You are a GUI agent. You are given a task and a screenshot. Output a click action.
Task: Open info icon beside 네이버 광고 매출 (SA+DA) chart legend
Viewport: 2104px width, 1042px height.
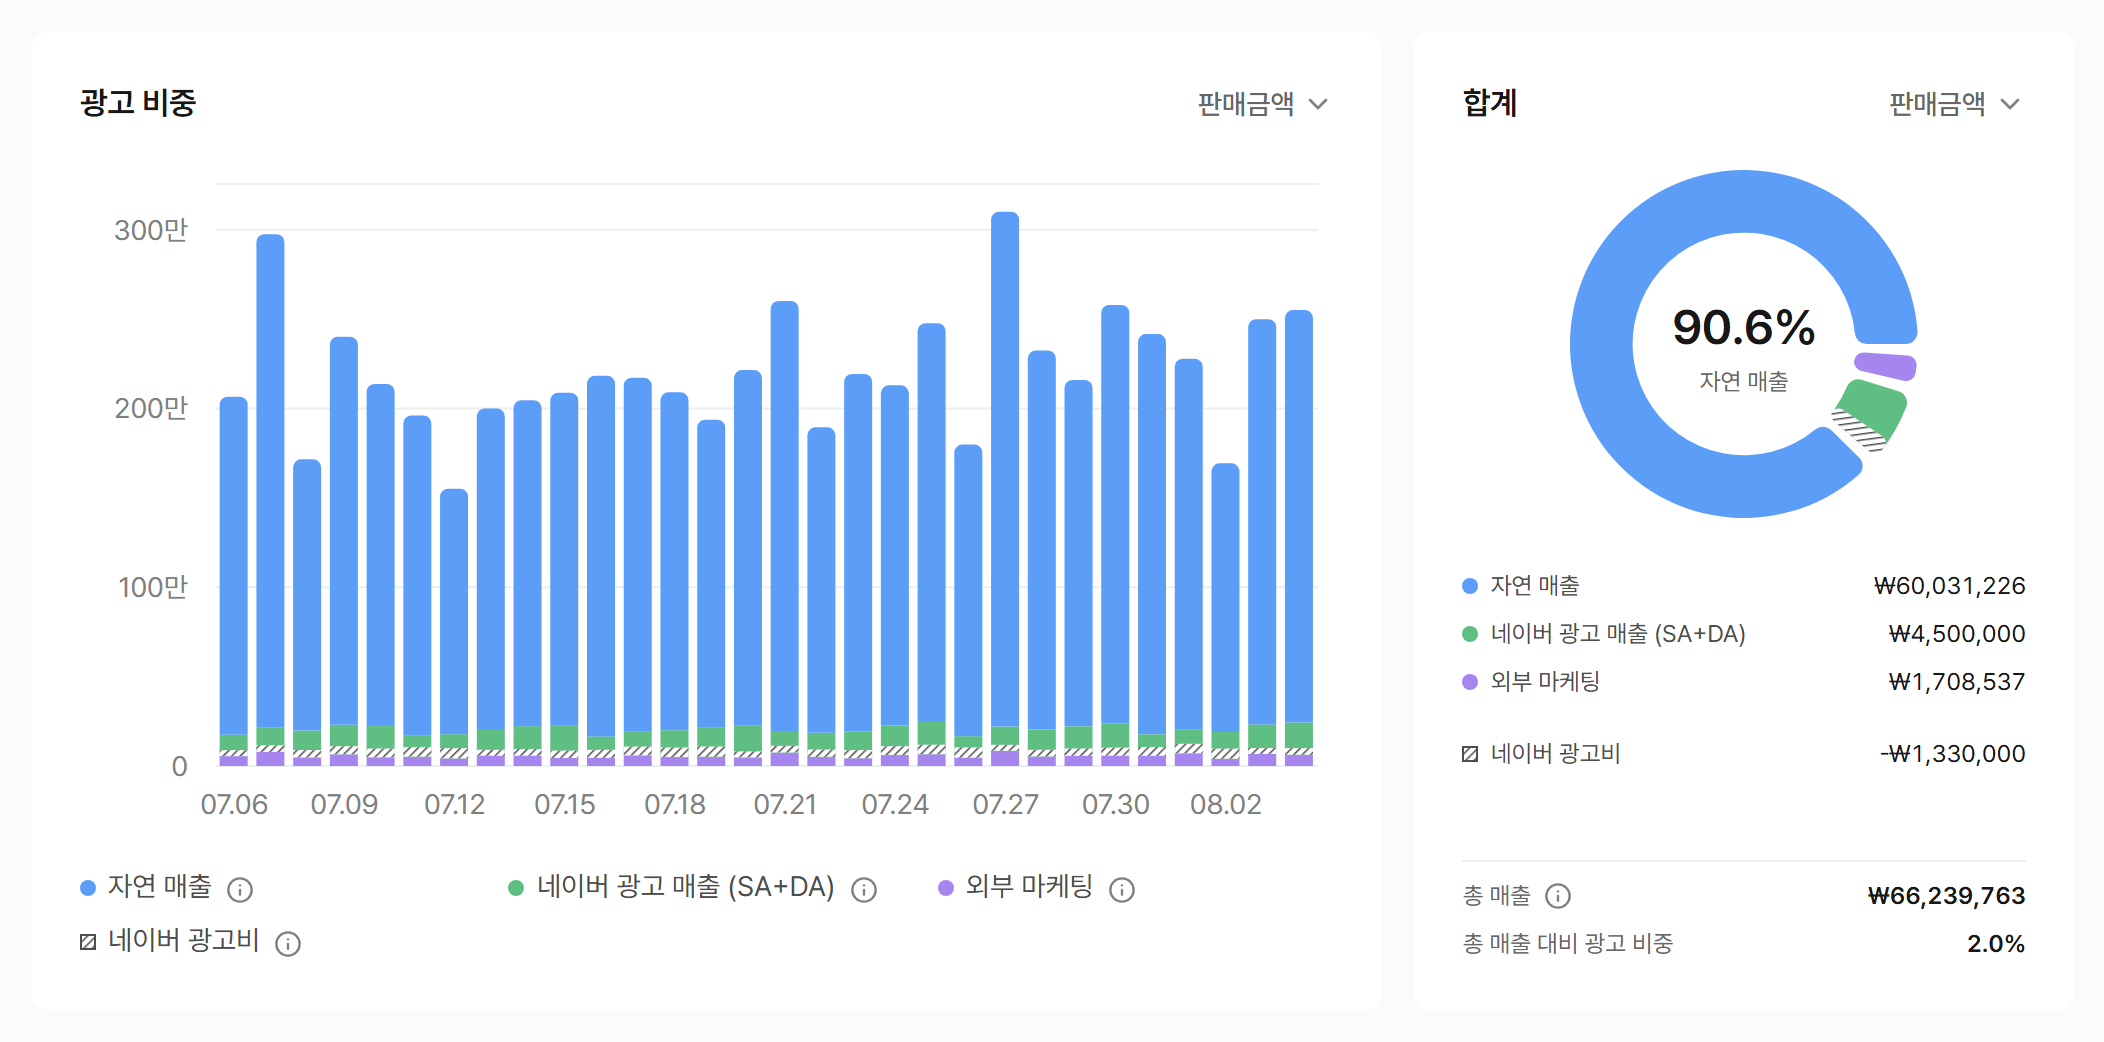click(x=864, y=889)
